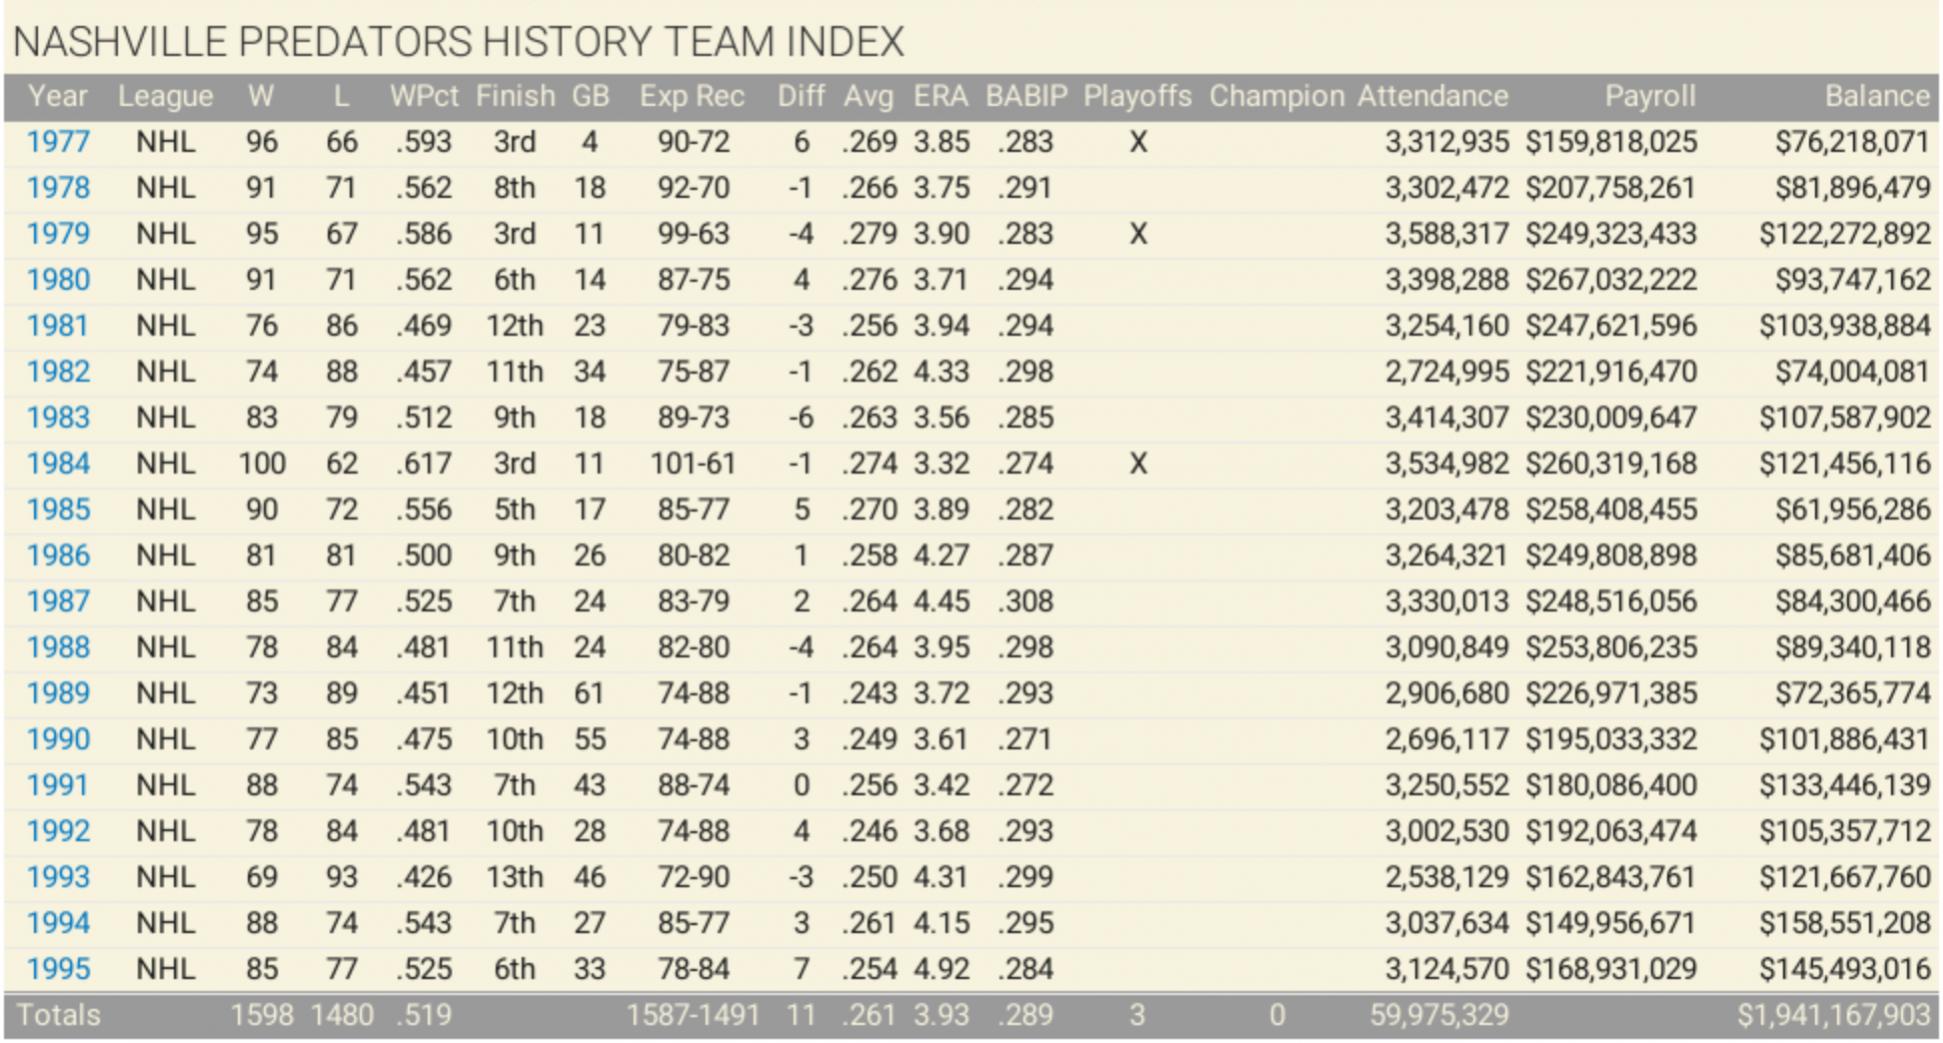Sort by Exp Rec column header
The height and width of the screenshot is (1043, 1943).
(692, 96)
